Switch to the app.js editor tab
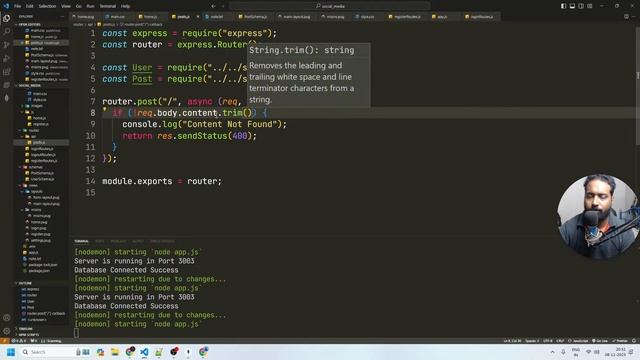Viewport: 640px width, 360px height. (x=442, y=17)
